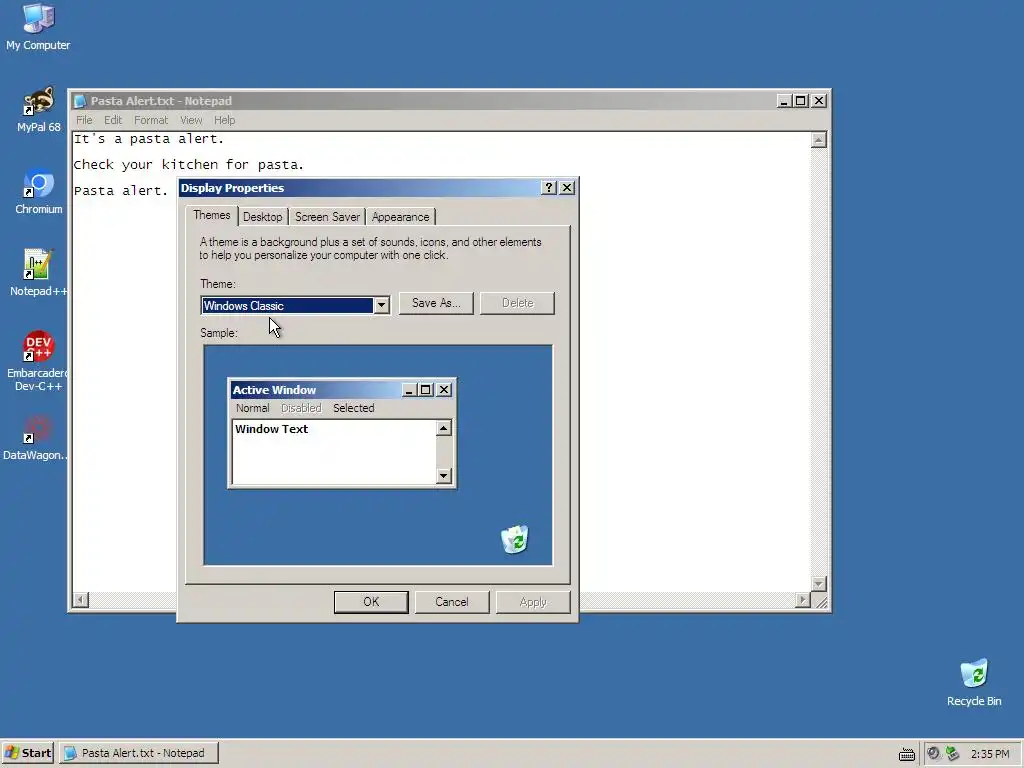Confirm Display Properties with OK

[x=371, y=601]
